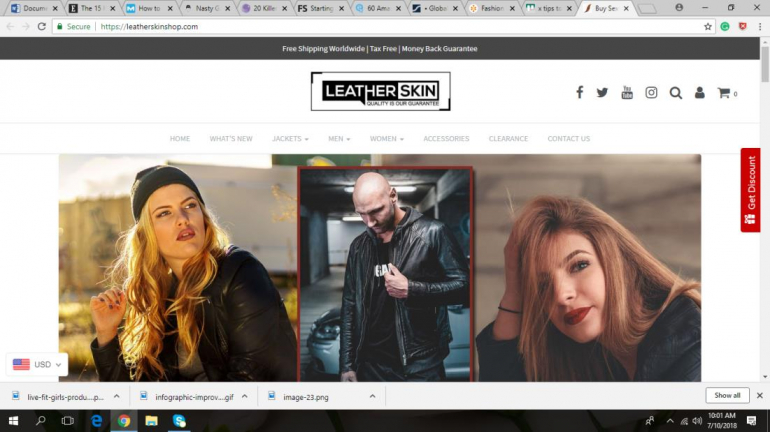770x432 pixels.
Task: Open the Facebook social icon
Action: pos(579,93)
